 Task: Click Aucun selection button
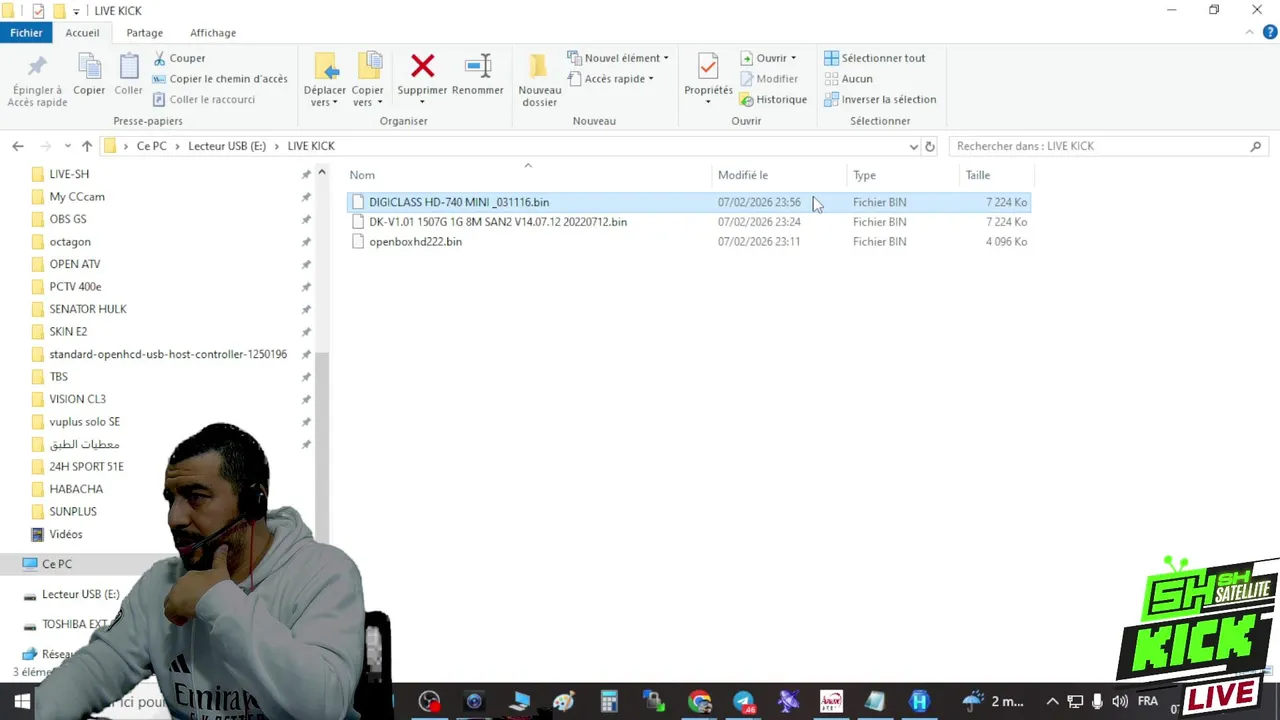pos(848,79)
